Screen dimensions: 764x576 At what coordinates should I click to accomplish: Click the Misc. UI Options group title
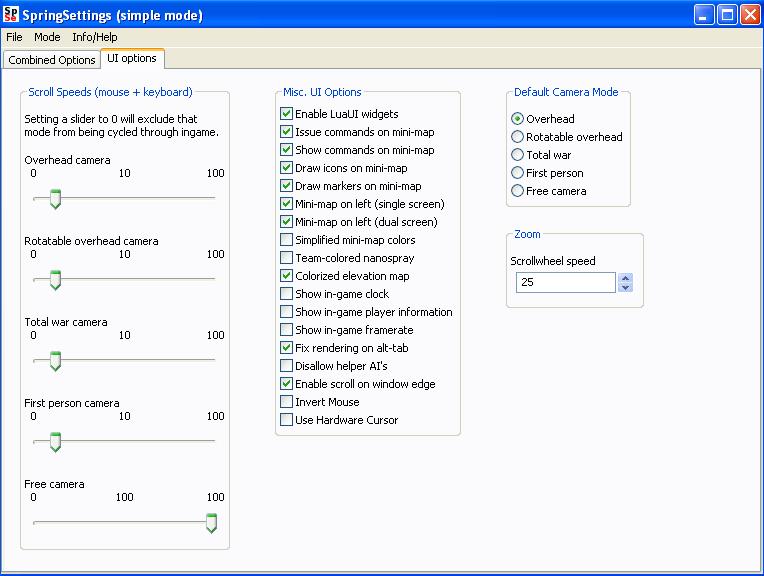[323, 92]
